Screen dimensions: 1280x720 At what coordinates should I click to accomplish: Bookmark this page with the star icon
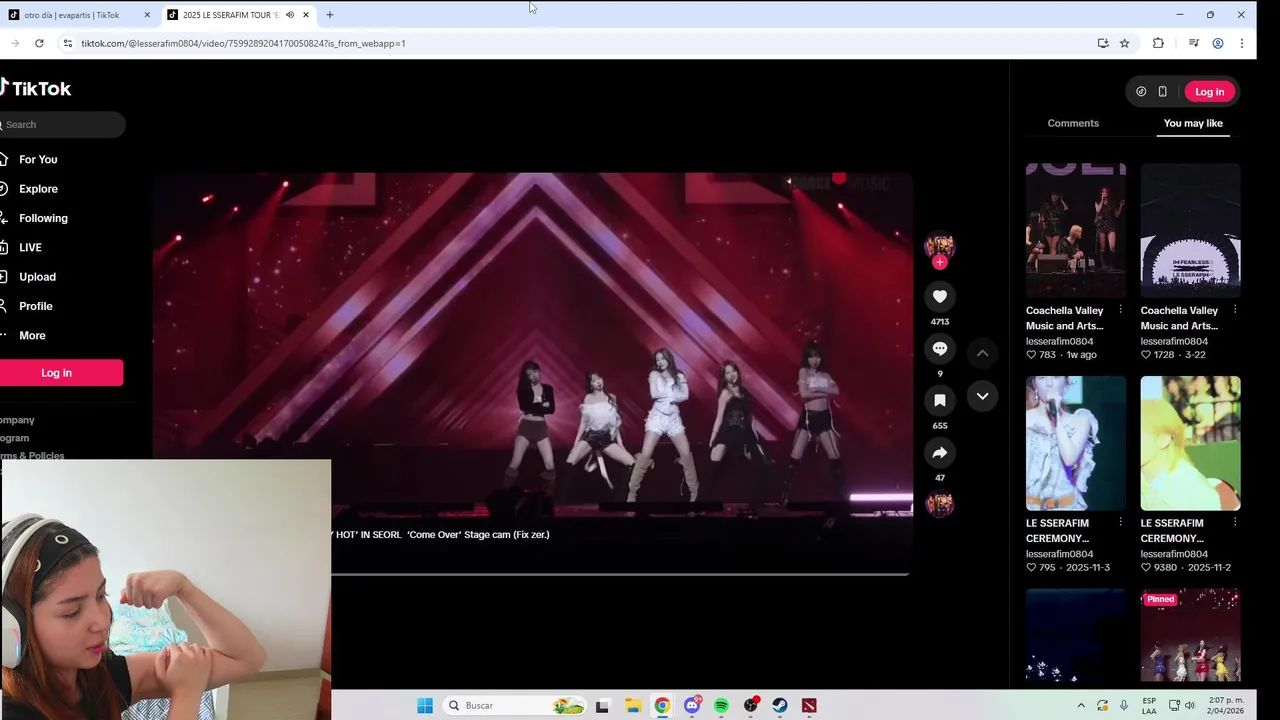1124,43
